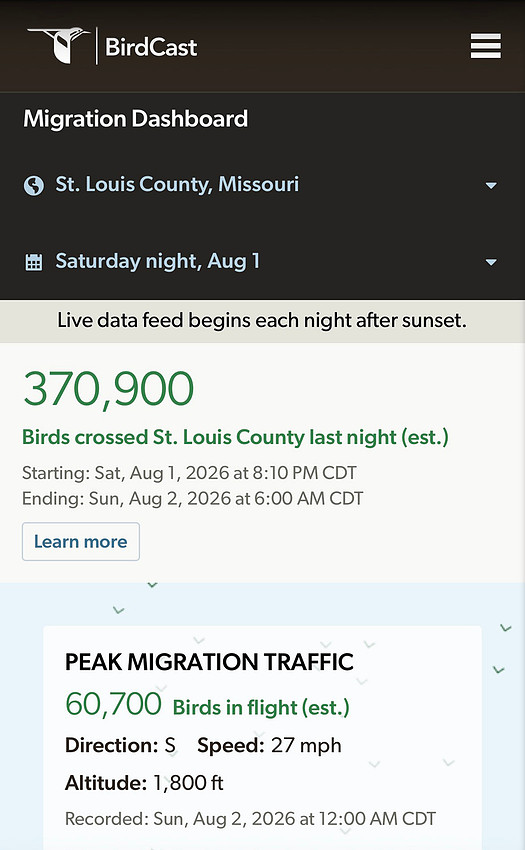Click the 370,900 birds crossed figure

tap(108, 388)
